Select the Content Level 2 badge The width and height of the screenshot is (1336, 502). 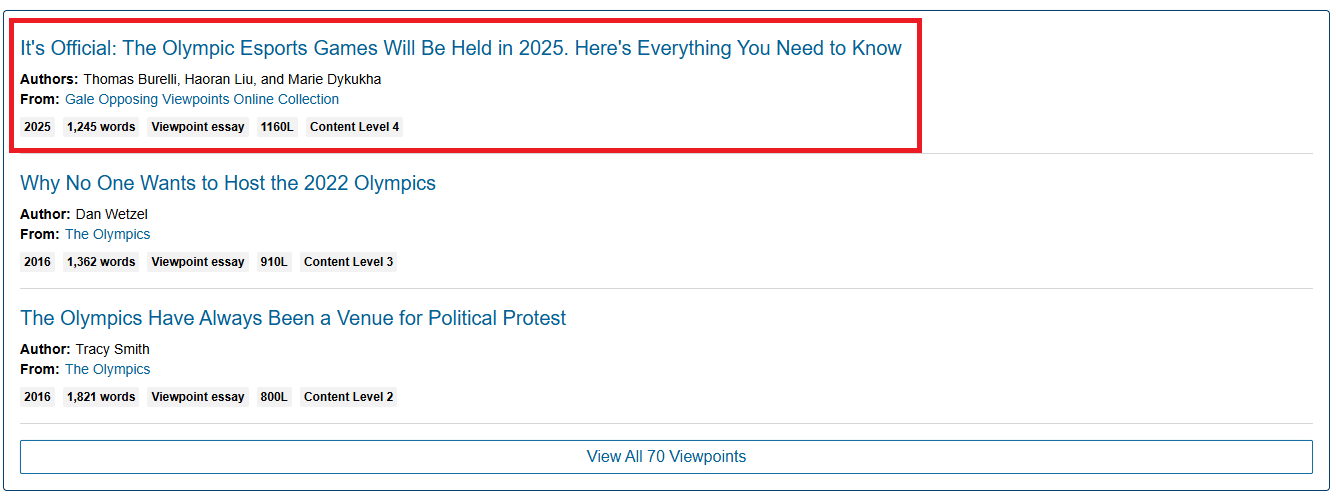point(348,397)
